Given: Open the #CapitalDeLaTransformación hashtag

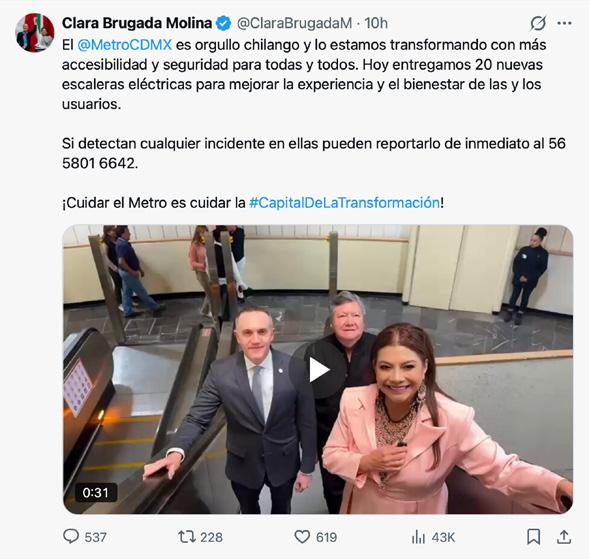Looking at the screenshot, I should point(344,203).
